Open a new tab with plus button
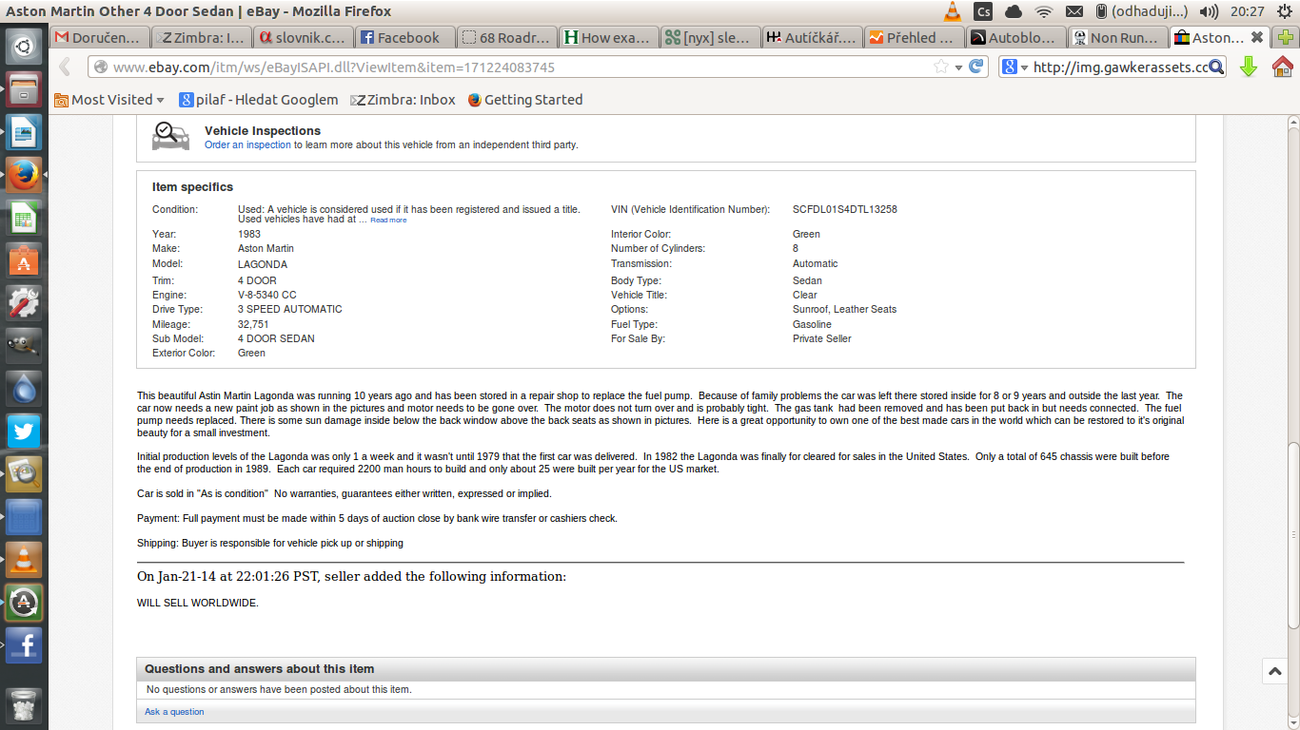1300x730 pixels. point(1286,37)
